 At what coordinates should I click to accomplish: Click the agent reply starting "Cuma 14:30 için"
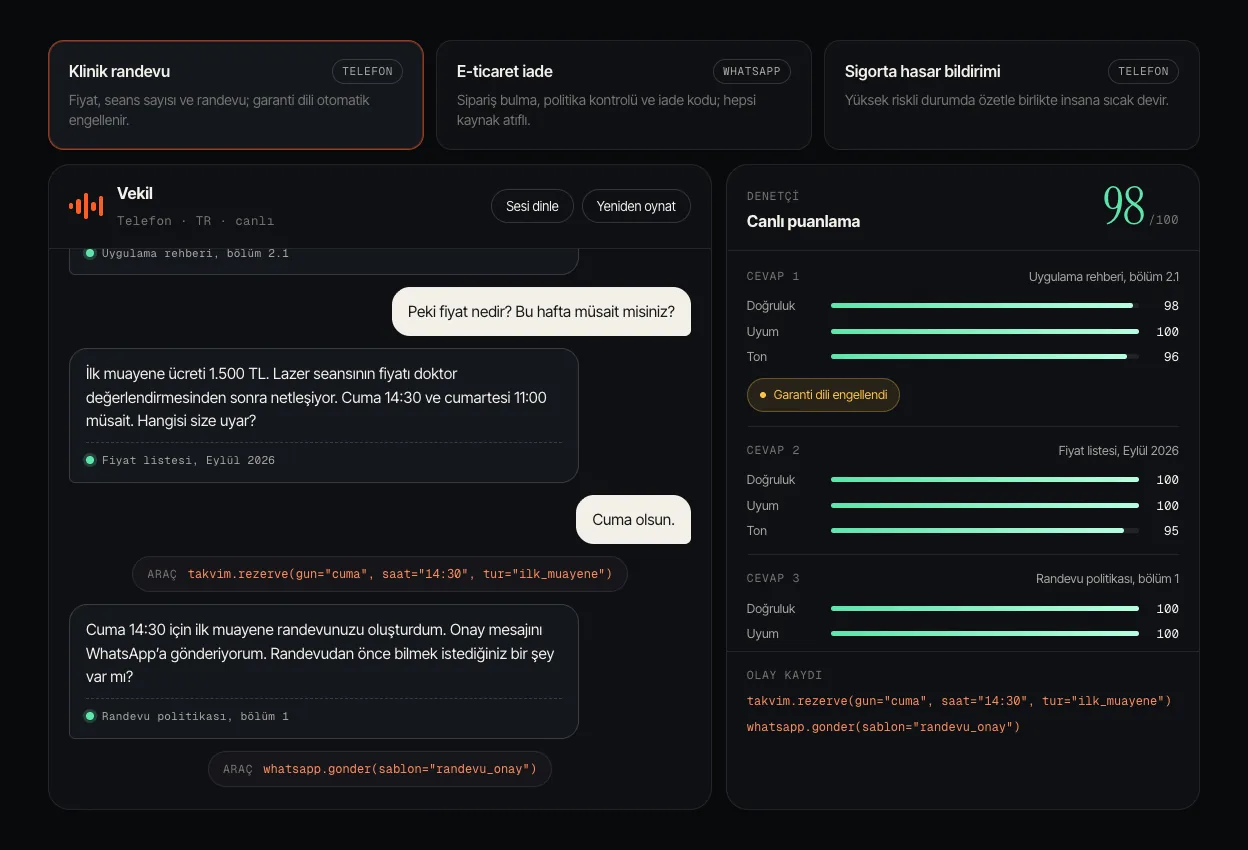click(324, 671)
